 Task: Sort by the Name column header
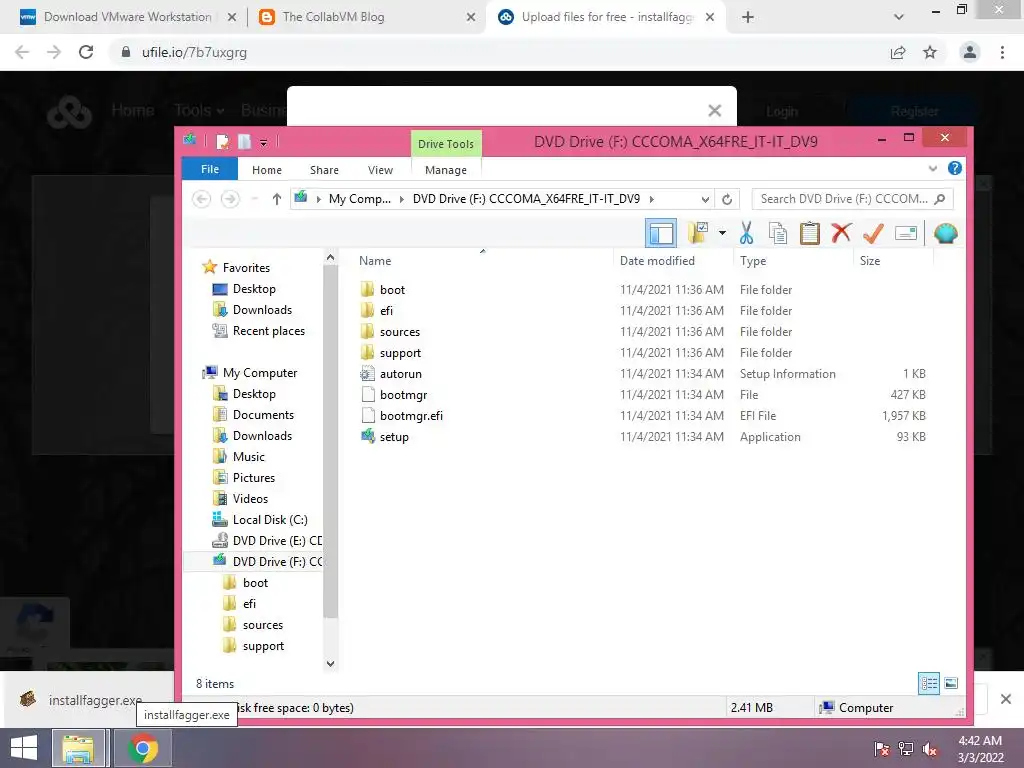pyautogui.click(x=375, y=261)
